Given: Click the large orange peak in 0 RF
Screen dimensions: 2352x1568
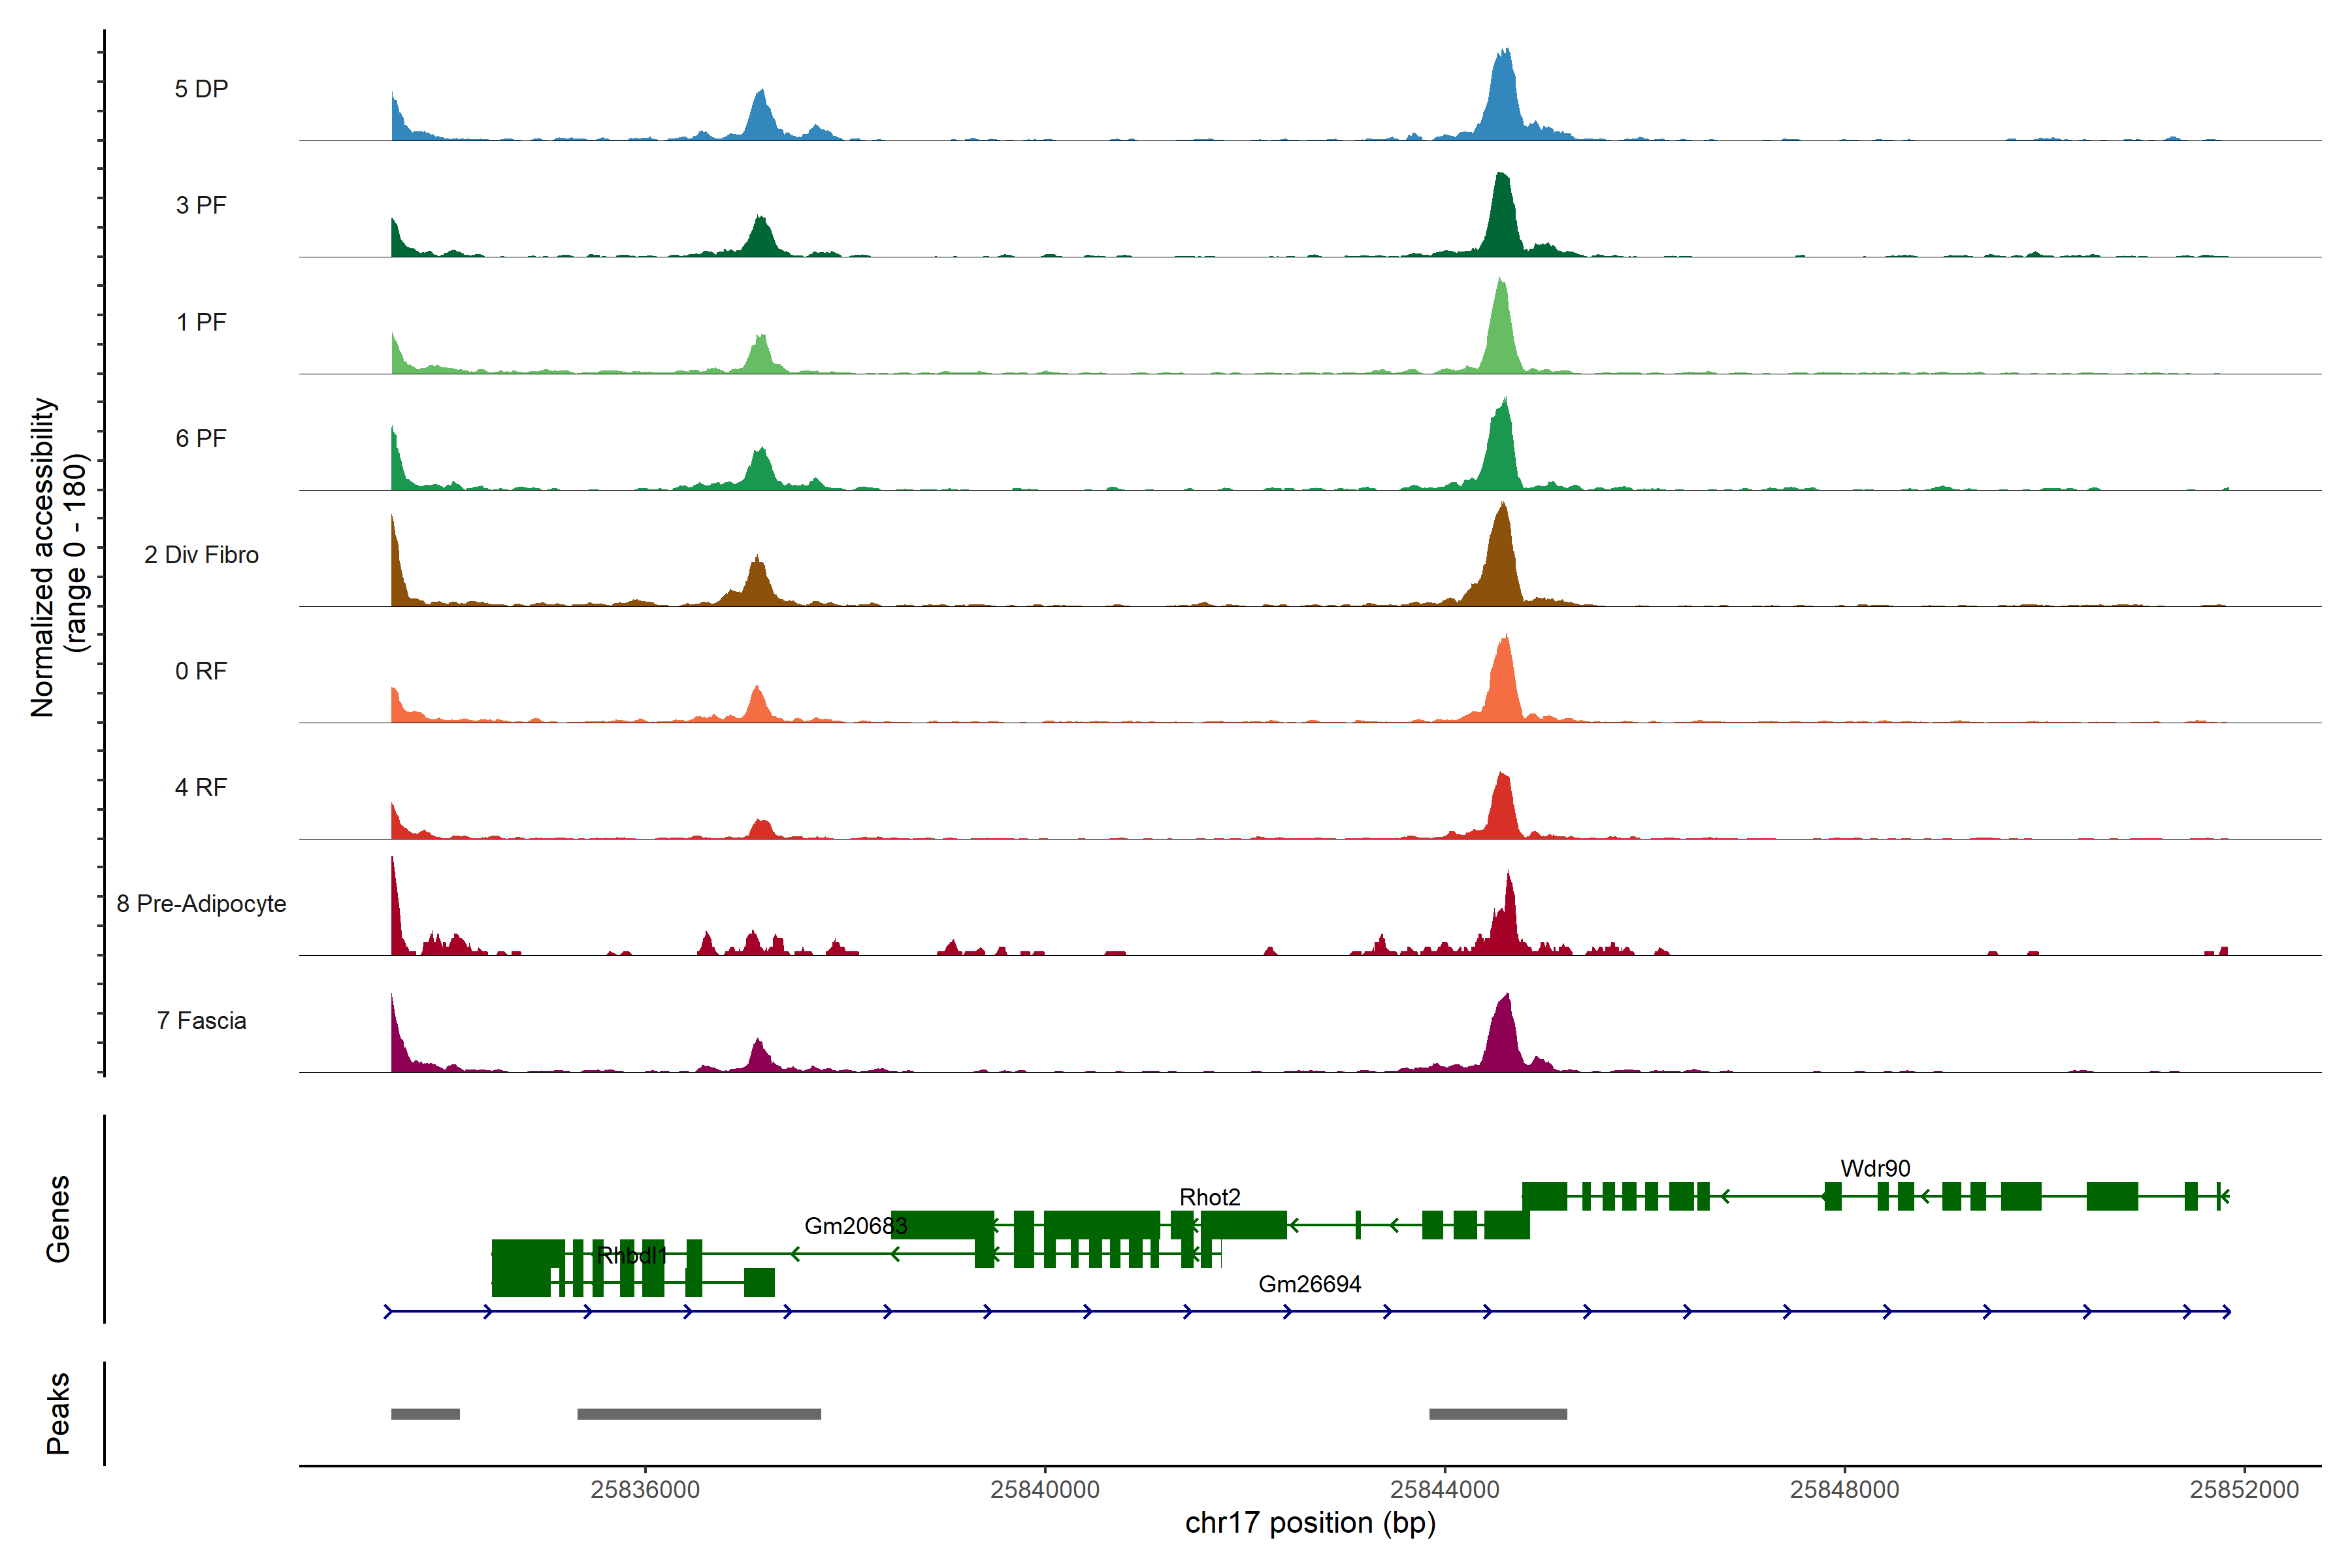Looking at the screenshot, I should pos(1504,685).
